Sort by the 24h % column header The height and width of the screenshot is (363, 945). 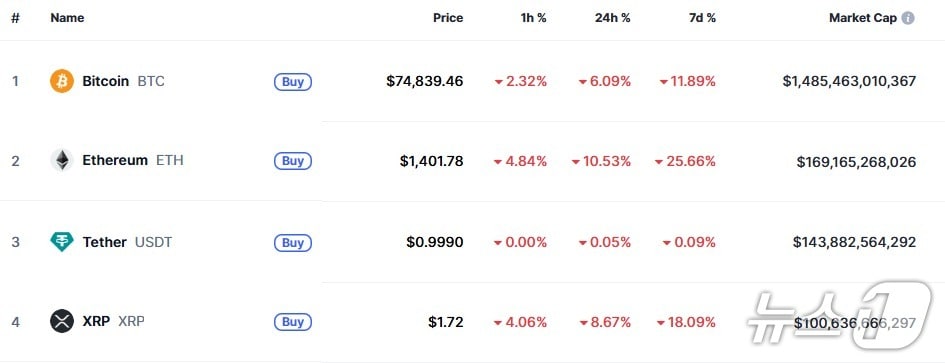tap(612, 18)
